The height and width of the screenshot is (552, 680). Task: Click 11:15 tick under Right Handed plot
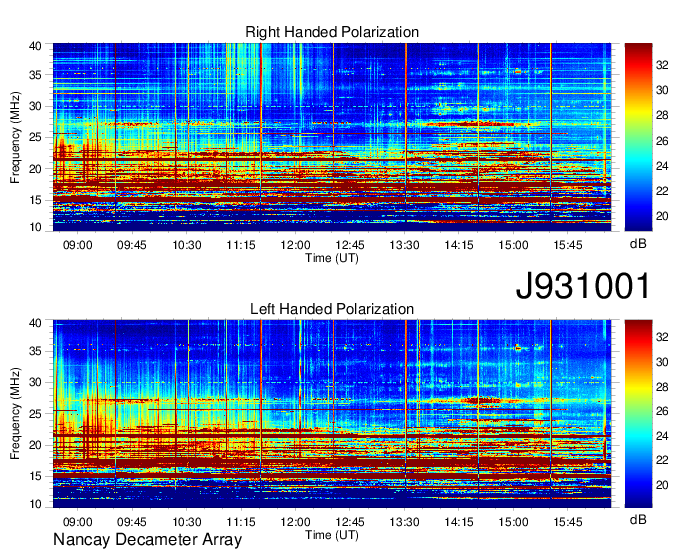(x=241, y=245)
